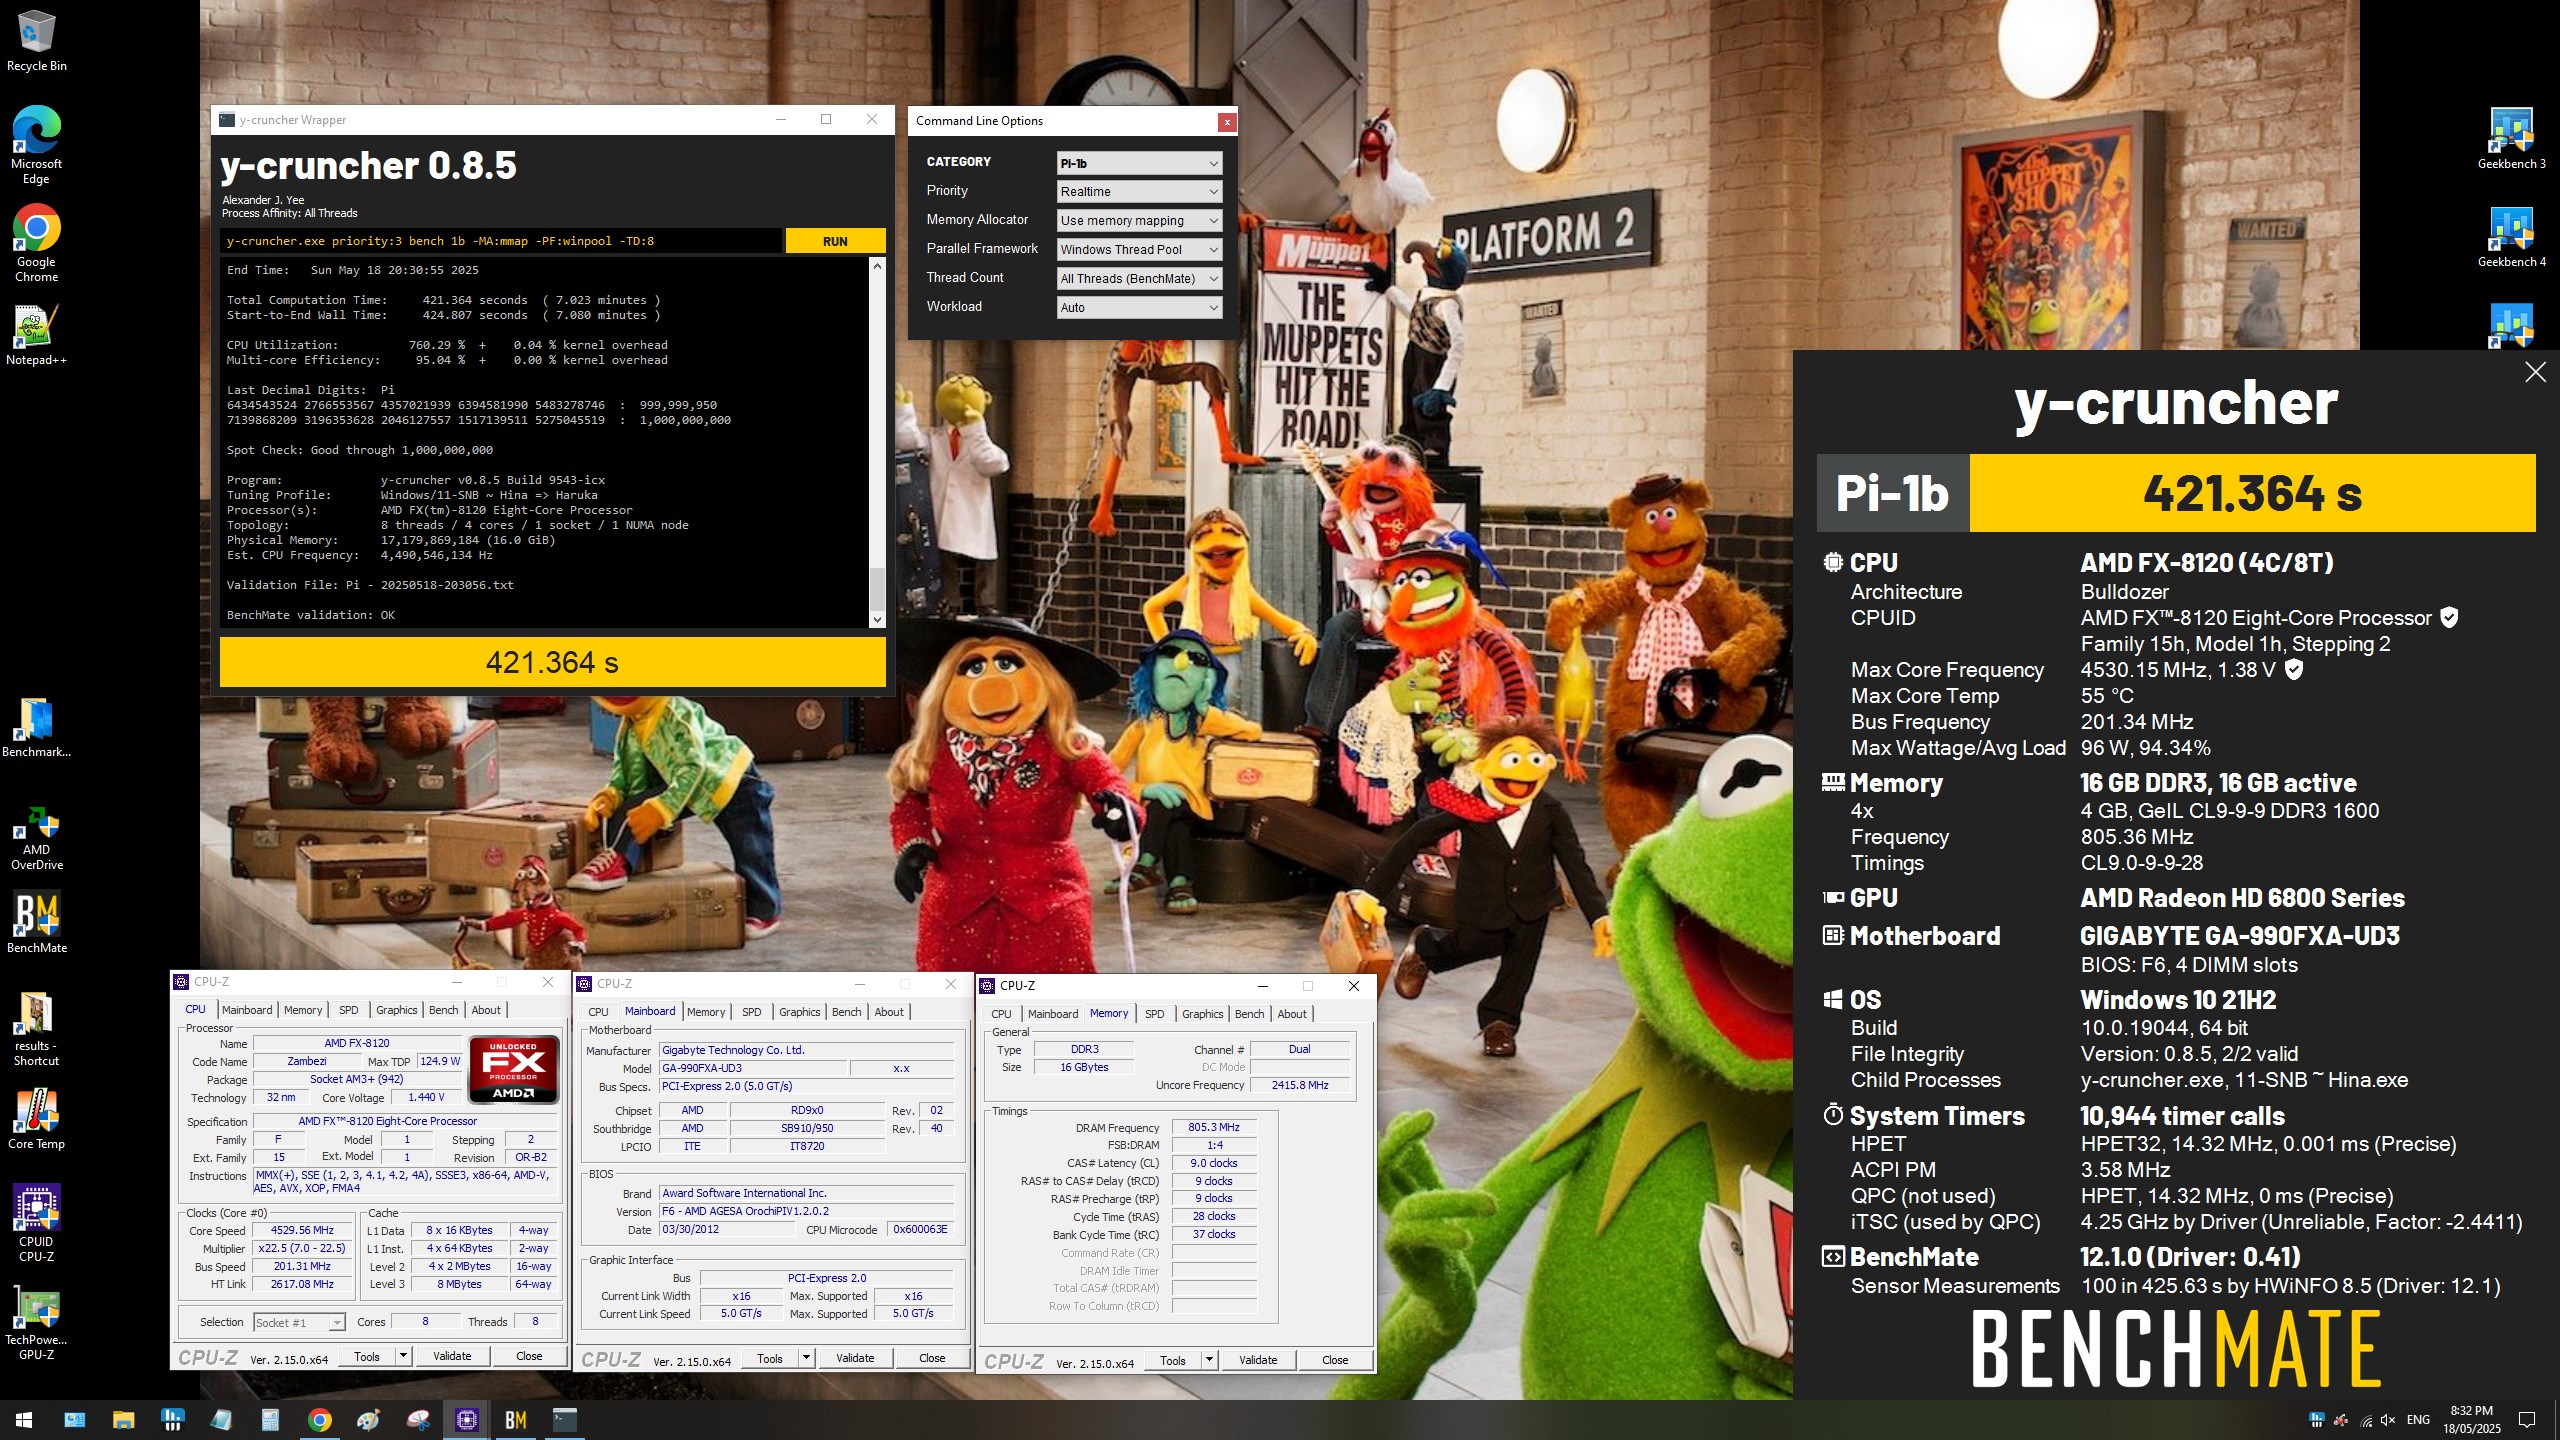Screen dimensions: 2560x1440
Task: Open About tab in CPU-Z Mainboard window
Action: tap(889, 1012)
